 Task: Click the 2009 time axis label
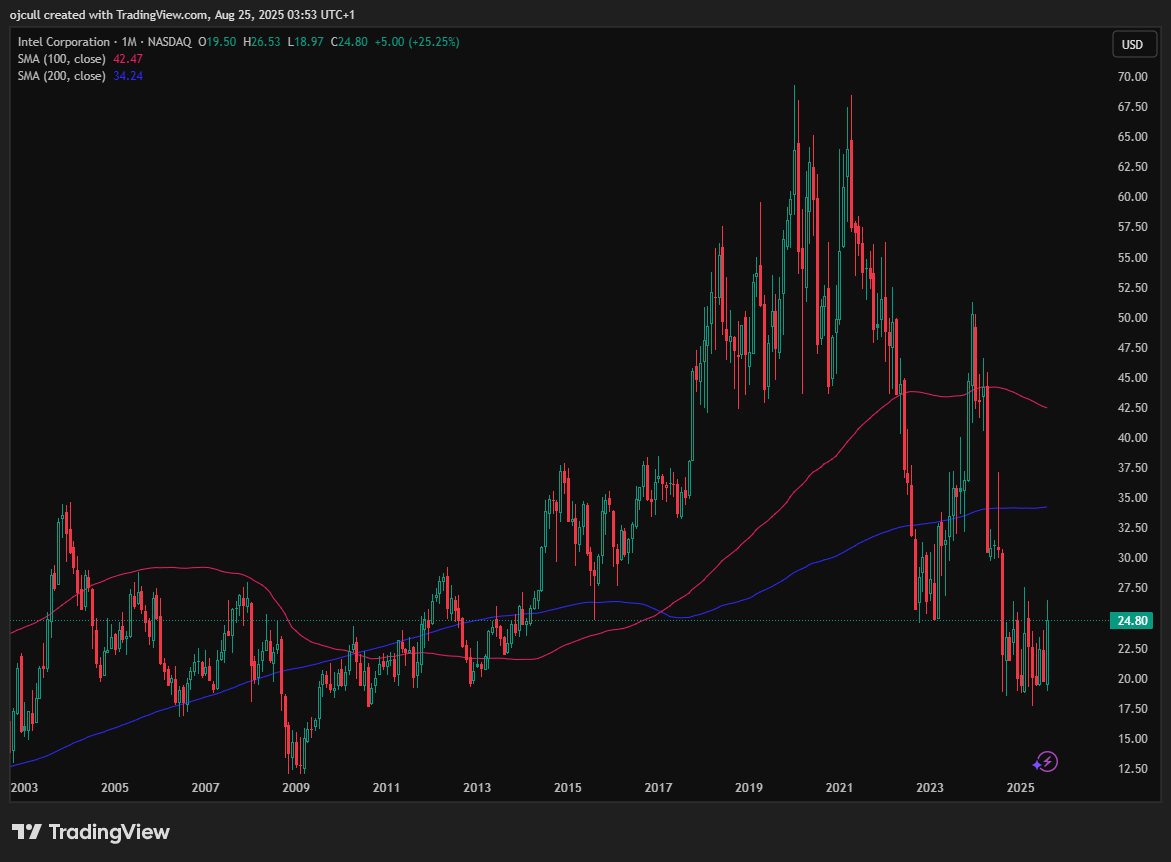click(x=296, y=787)
